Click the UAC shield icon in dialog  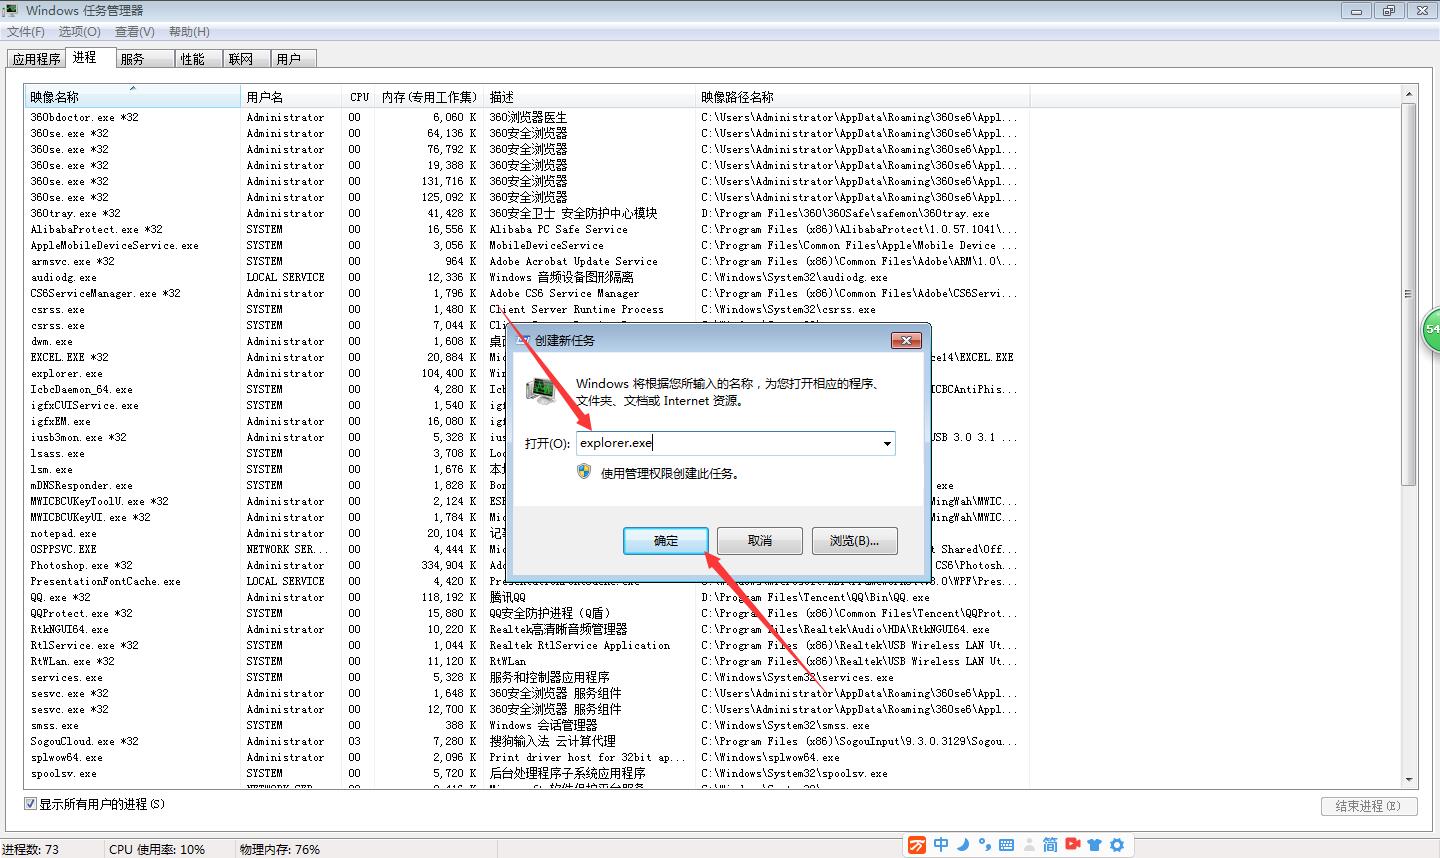pyautogui.click(x=585, y=472)
